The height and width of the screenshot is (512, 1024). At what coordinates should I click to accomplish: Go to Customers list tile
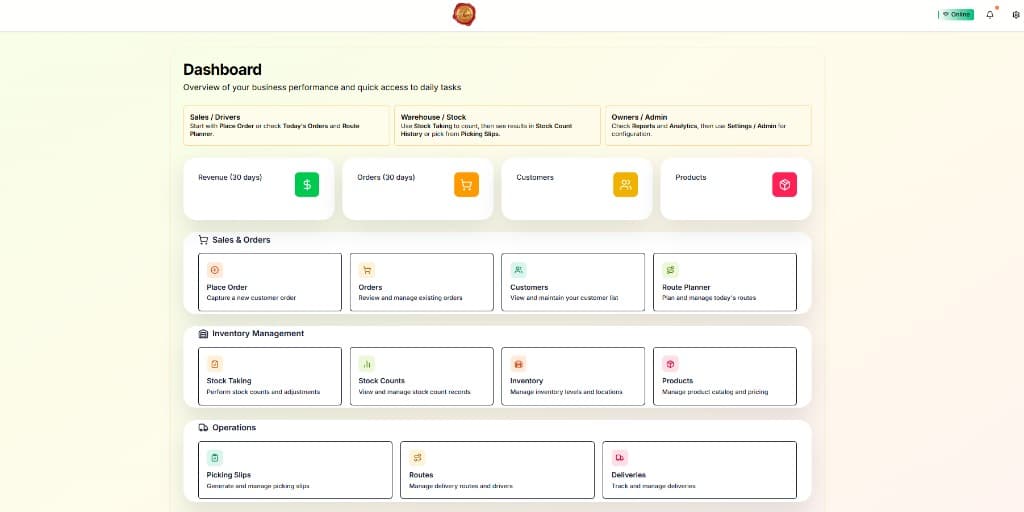coord(572,282)
